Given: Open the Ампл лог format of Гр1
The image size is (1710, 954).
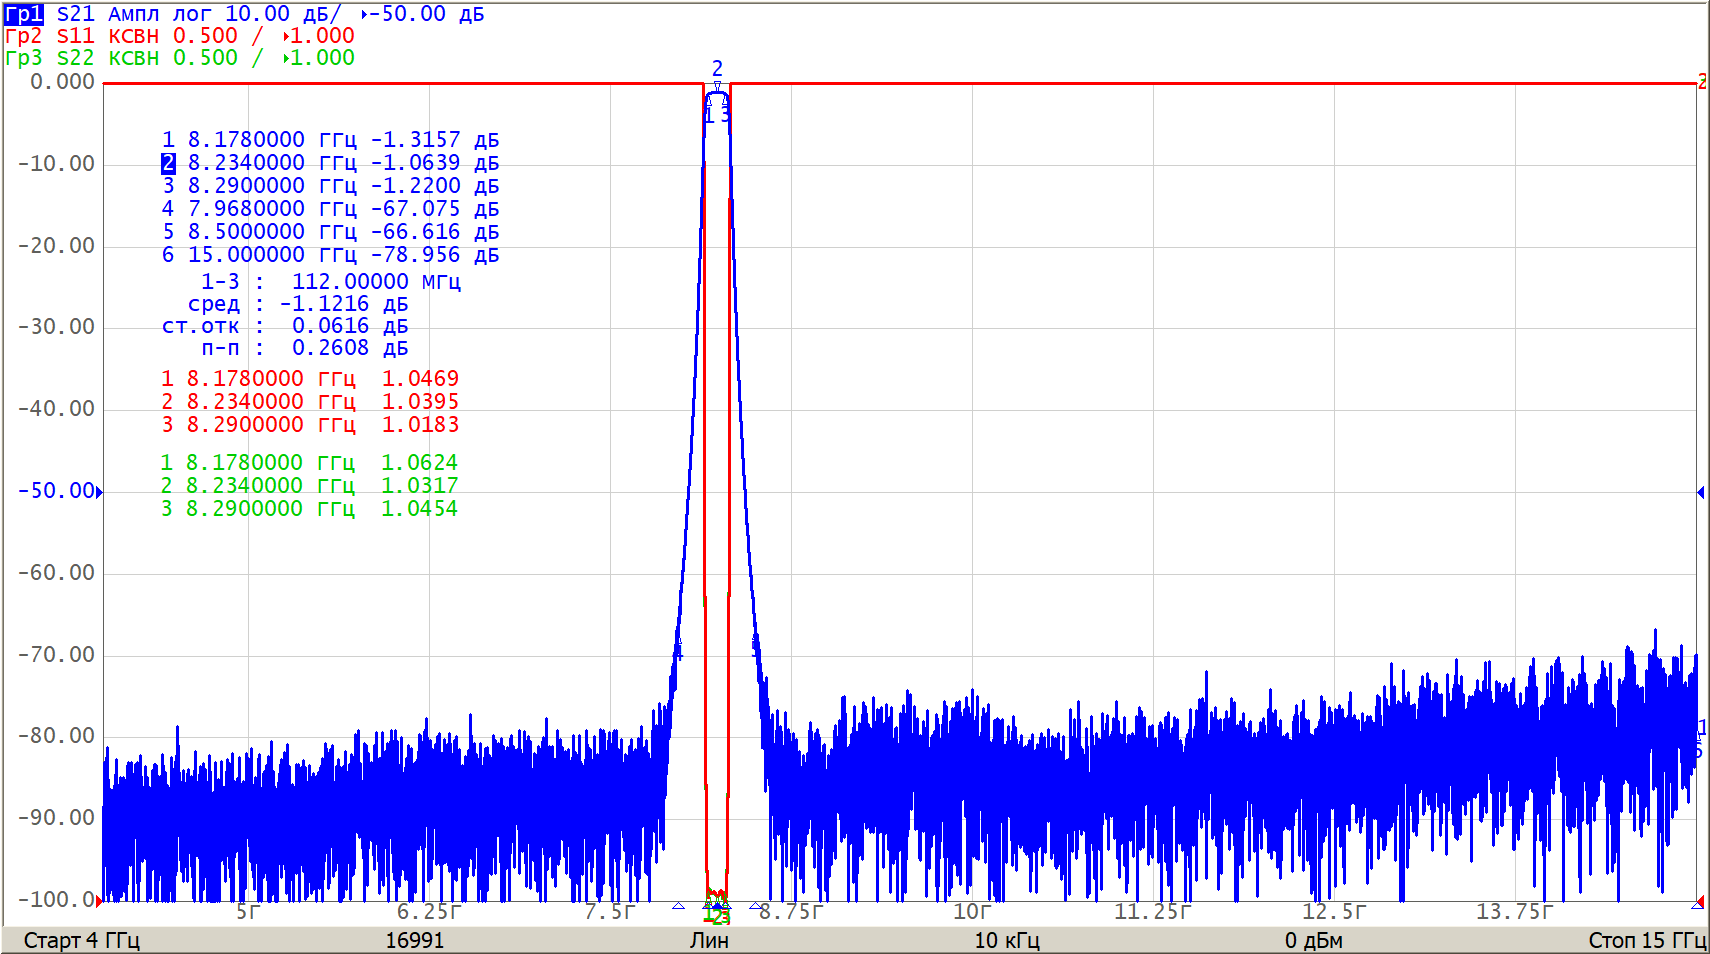Looking at the screenshot, I should [160, 14].
